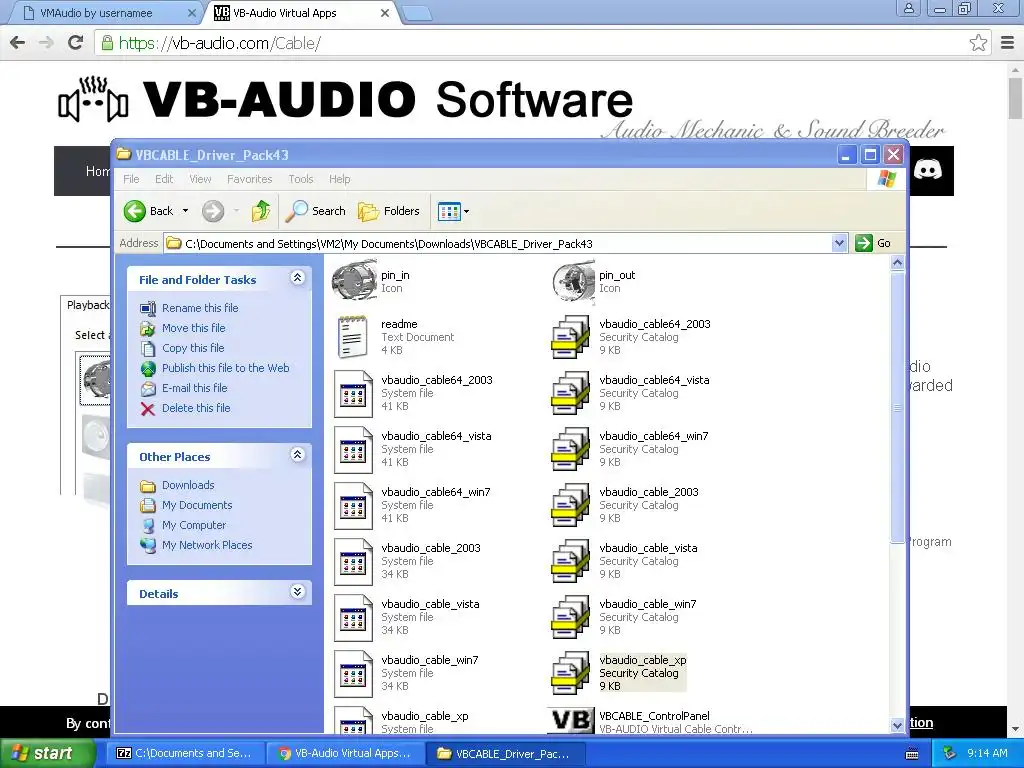Click the Go button beside address bar
The width and height of the screenshot is (1024, 768).
[873, 244]
